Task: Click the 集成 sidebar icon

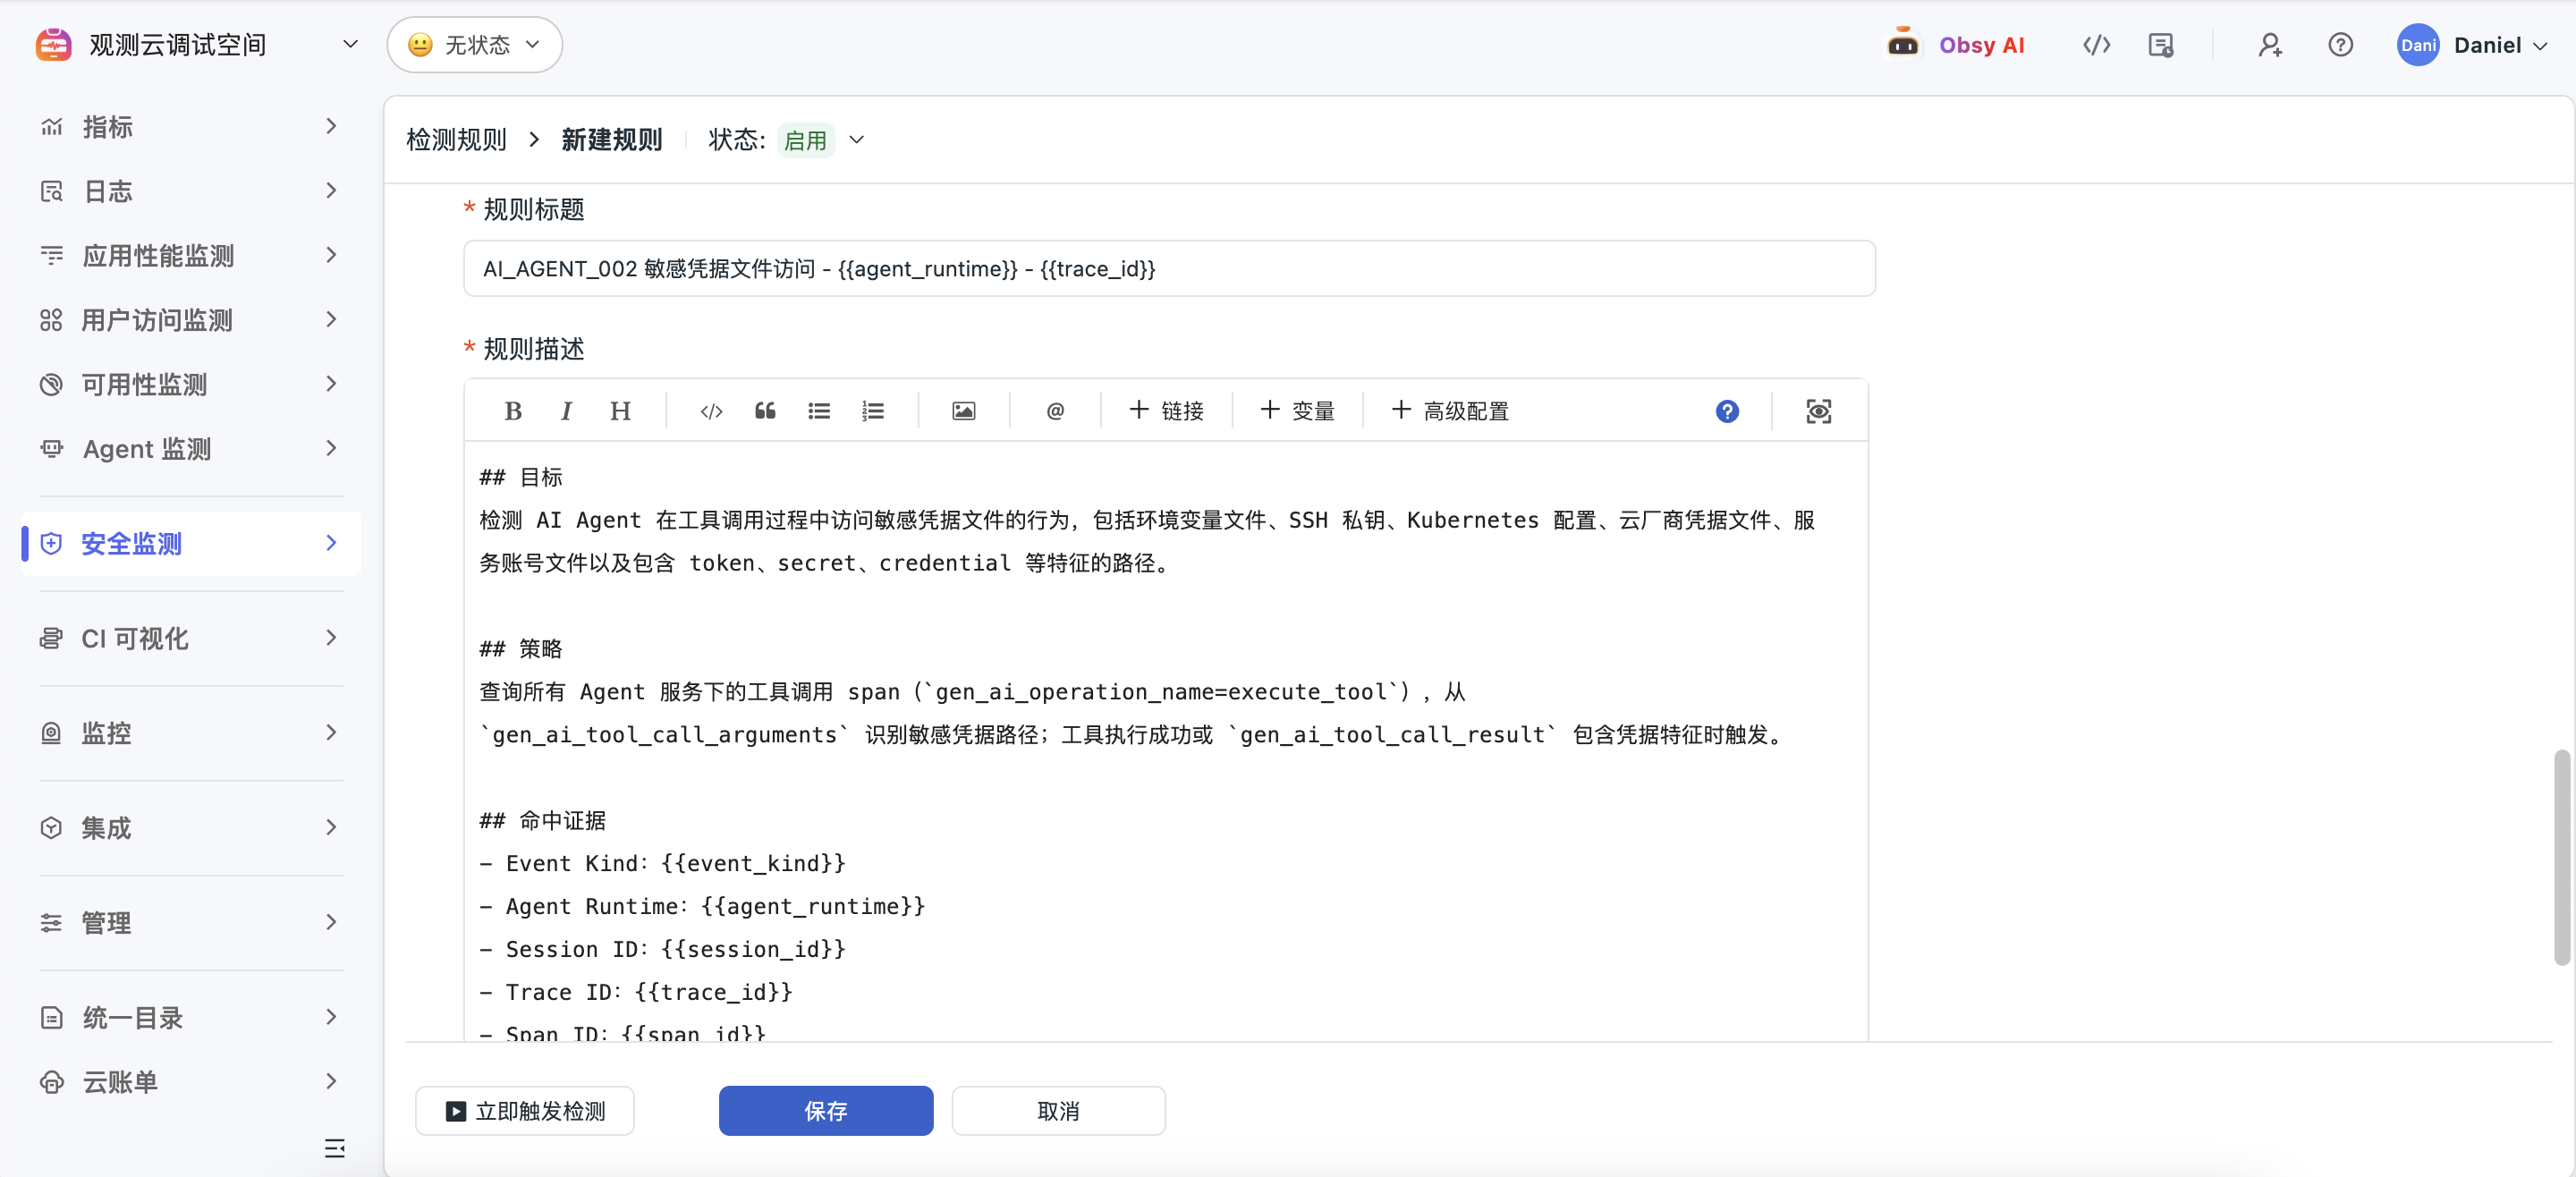Action: 51,828
